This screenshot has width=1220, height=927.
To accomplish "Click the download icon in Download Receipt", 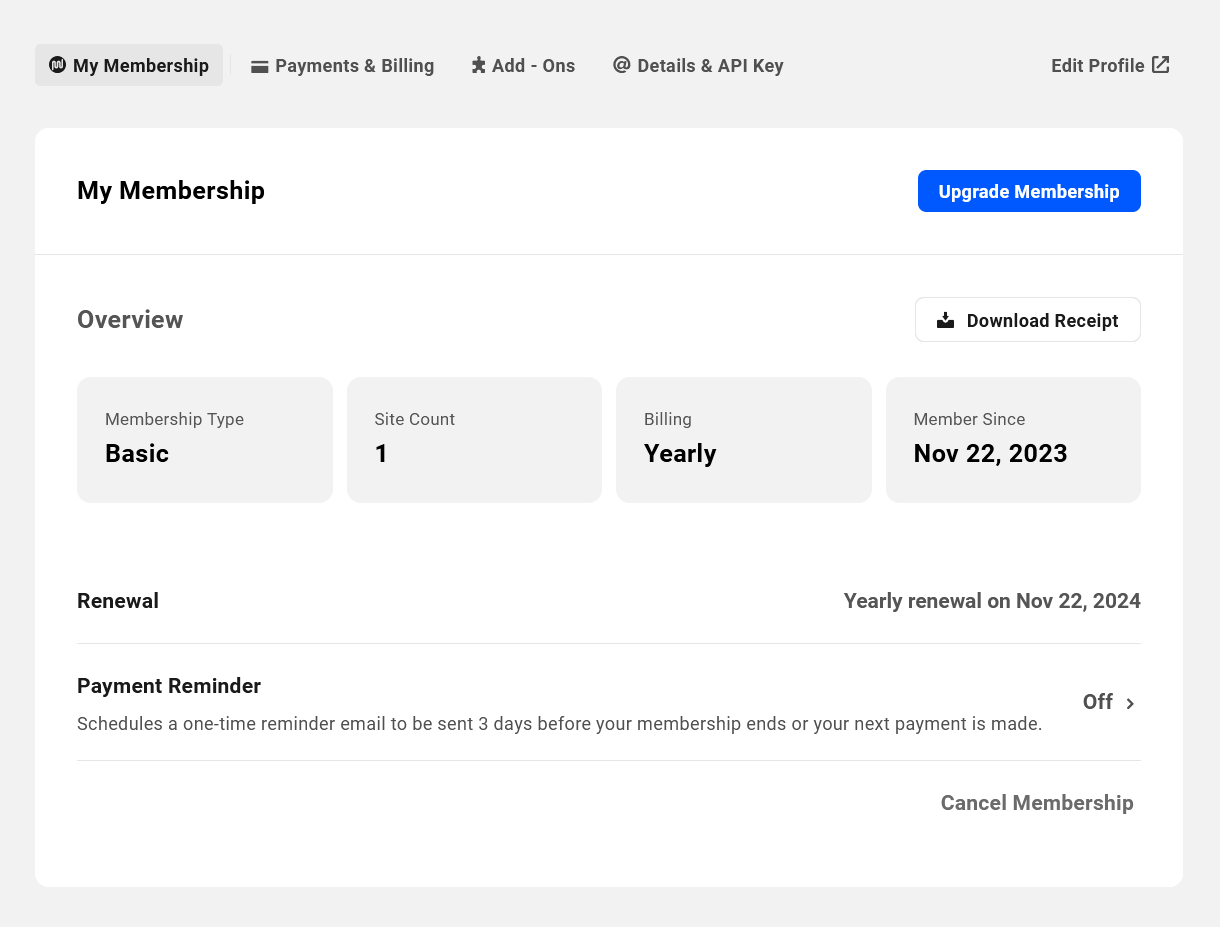I will (945, 320).
